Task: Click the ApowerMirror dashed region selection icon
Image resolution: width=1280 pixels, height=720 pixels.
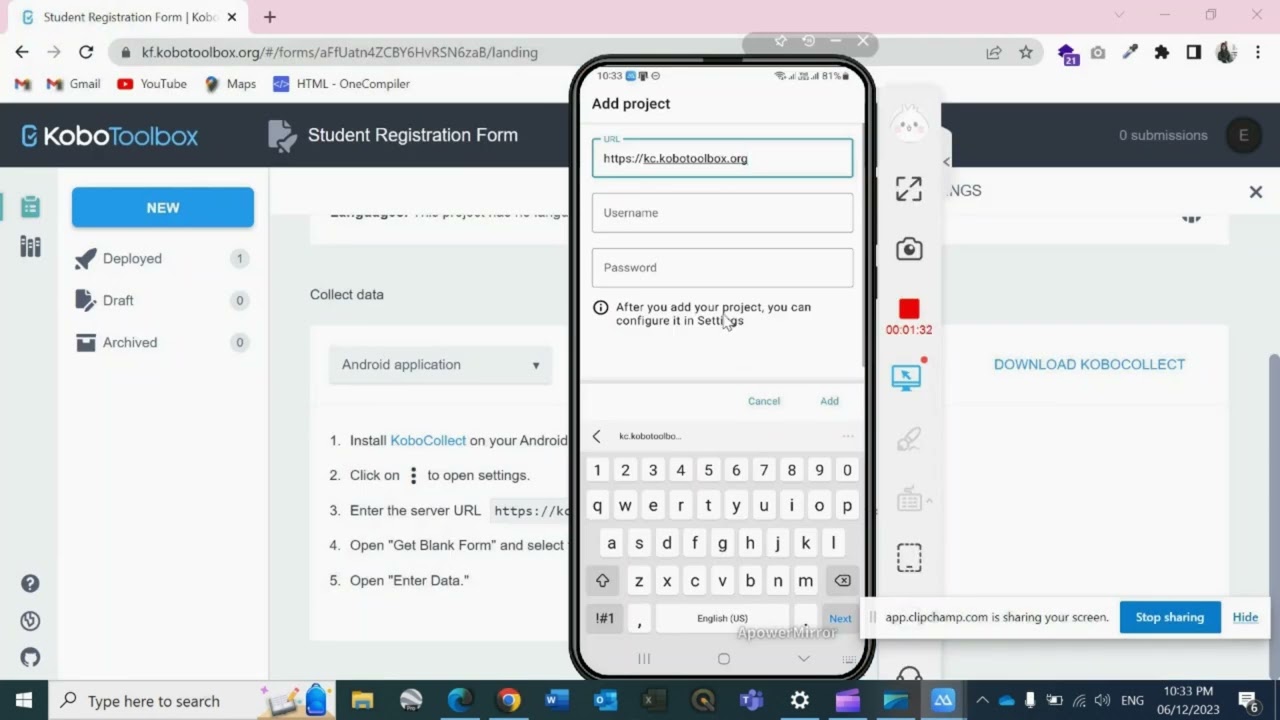Action: point(909,558)
